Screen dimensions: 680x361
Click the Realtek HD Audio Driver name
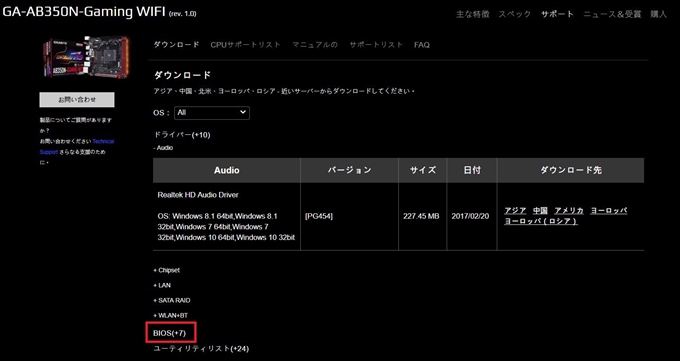point(198,195)
